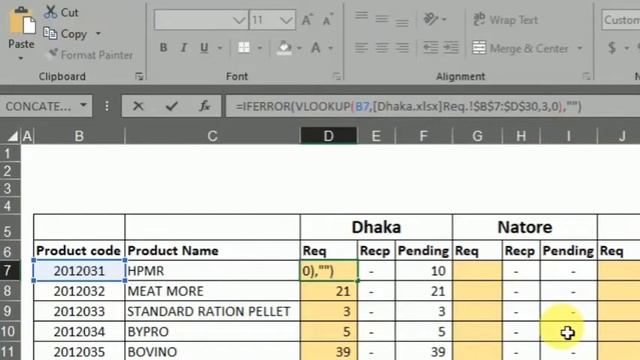
Task: Open Font settings dialog launcher
Action: click(337, 76)
